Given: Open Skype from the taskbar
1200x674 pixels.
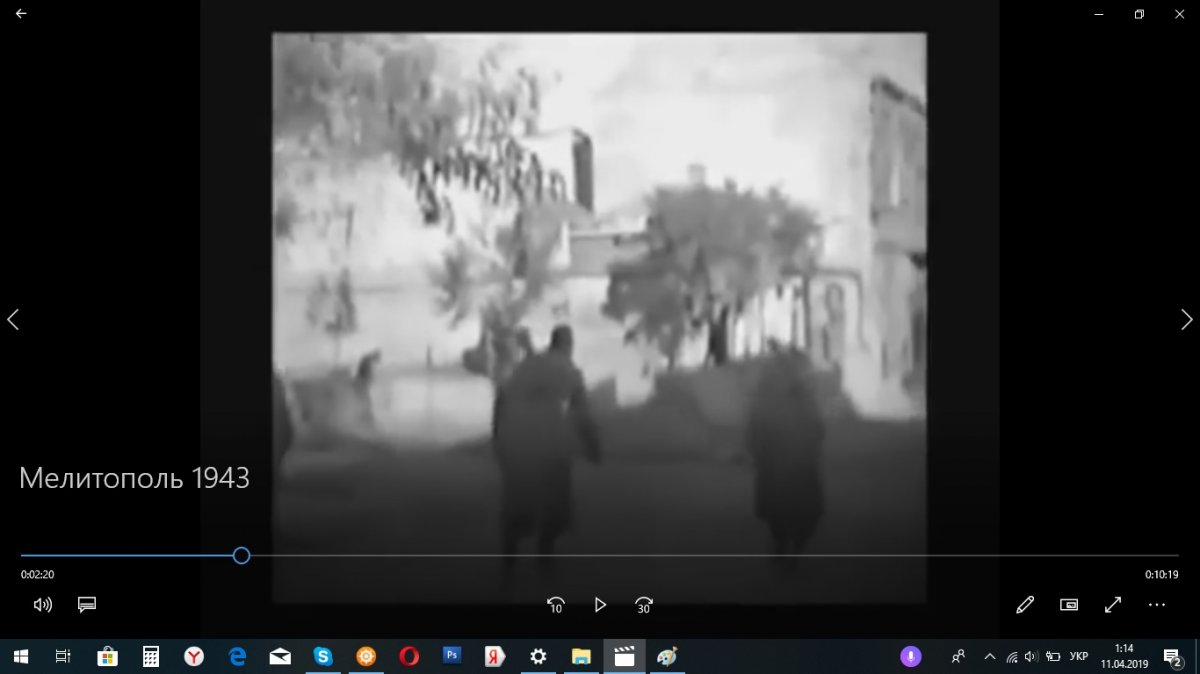Looking at the screenshot, I should tap(323, 656).
